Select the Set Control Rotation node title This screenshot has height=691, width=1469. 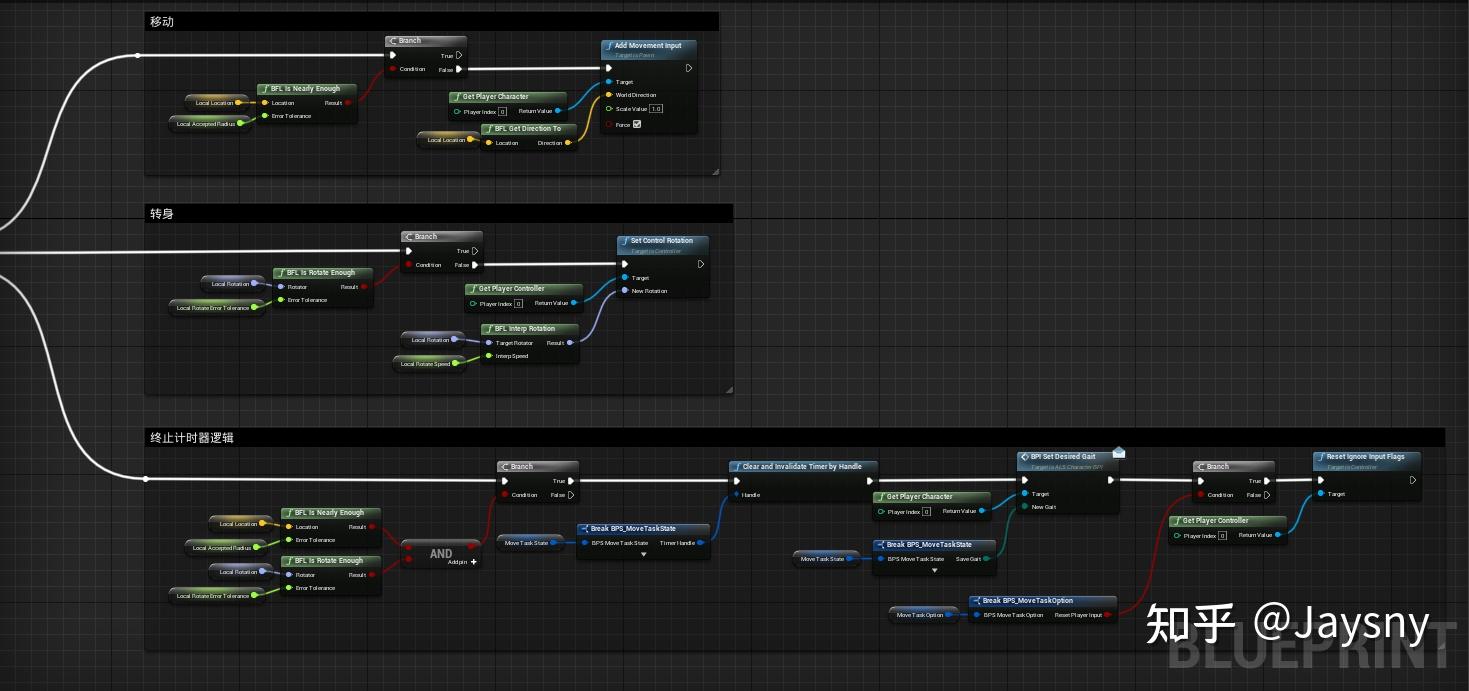(x=662, y=241)
